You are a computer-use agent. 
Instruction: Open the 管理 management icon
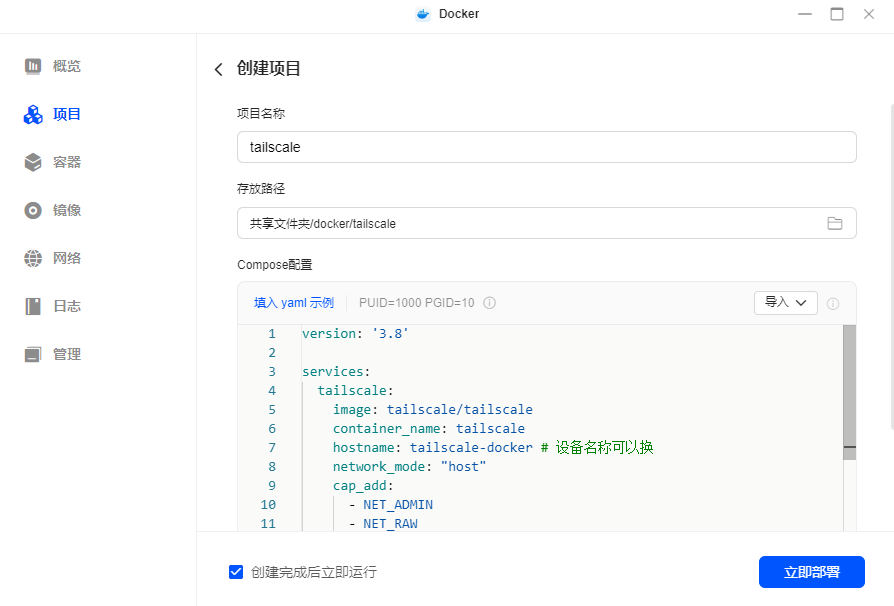33,354
